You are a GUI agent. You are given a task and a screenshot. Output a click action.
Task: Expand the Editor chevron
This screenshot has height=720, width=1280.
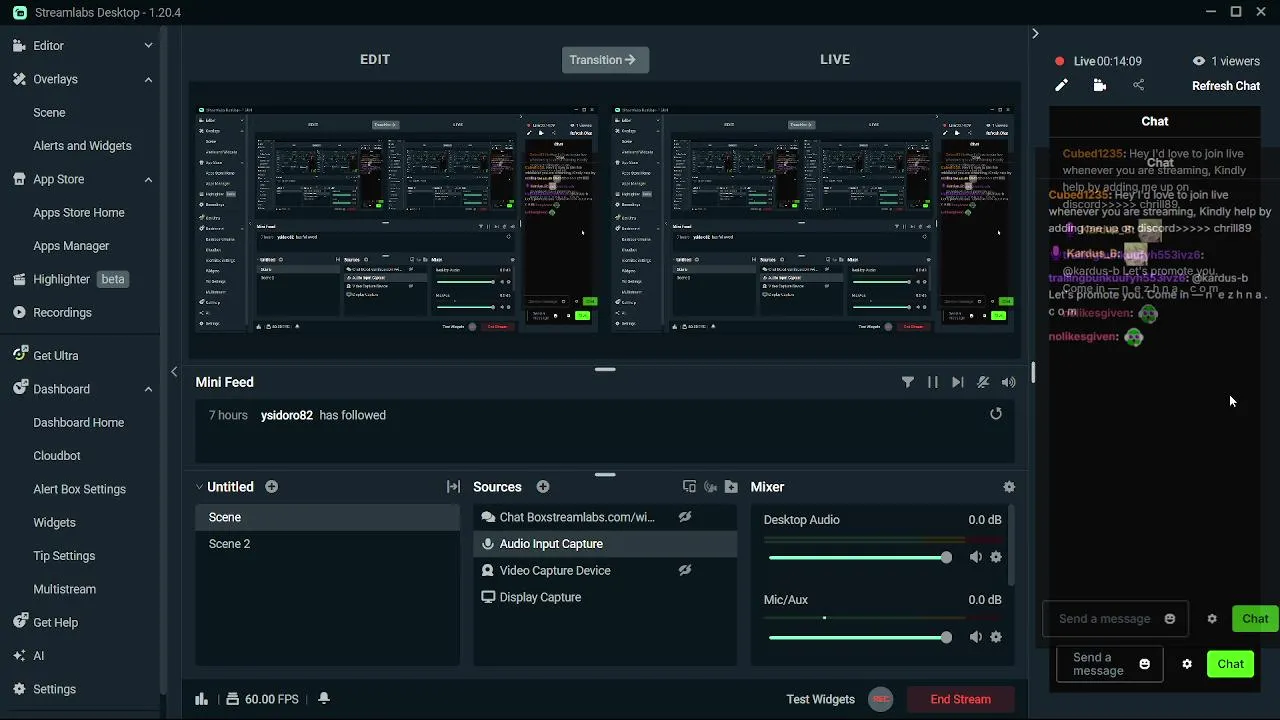148,46
